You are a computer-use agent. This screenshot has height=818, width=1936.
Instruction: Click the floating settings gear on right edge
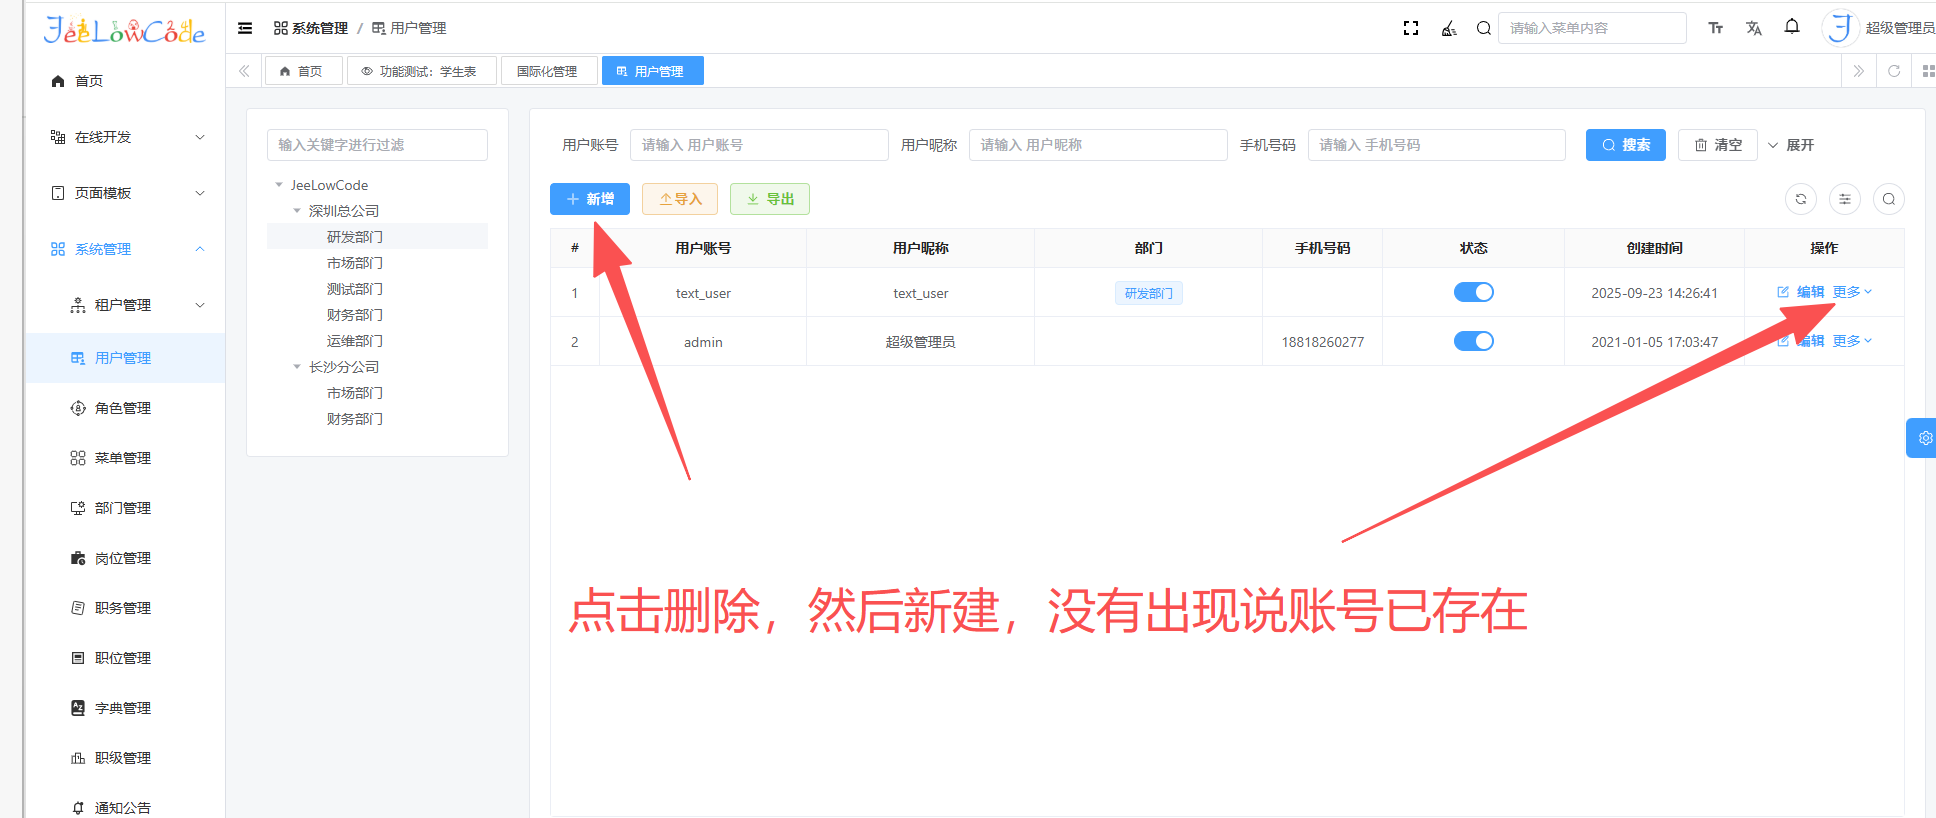[1924, 438]
